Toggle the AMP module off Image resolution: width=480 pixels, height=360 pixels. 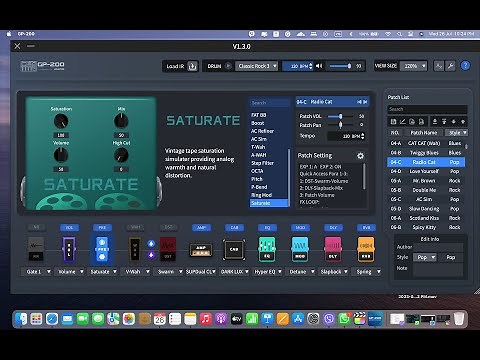coord(201,228)
